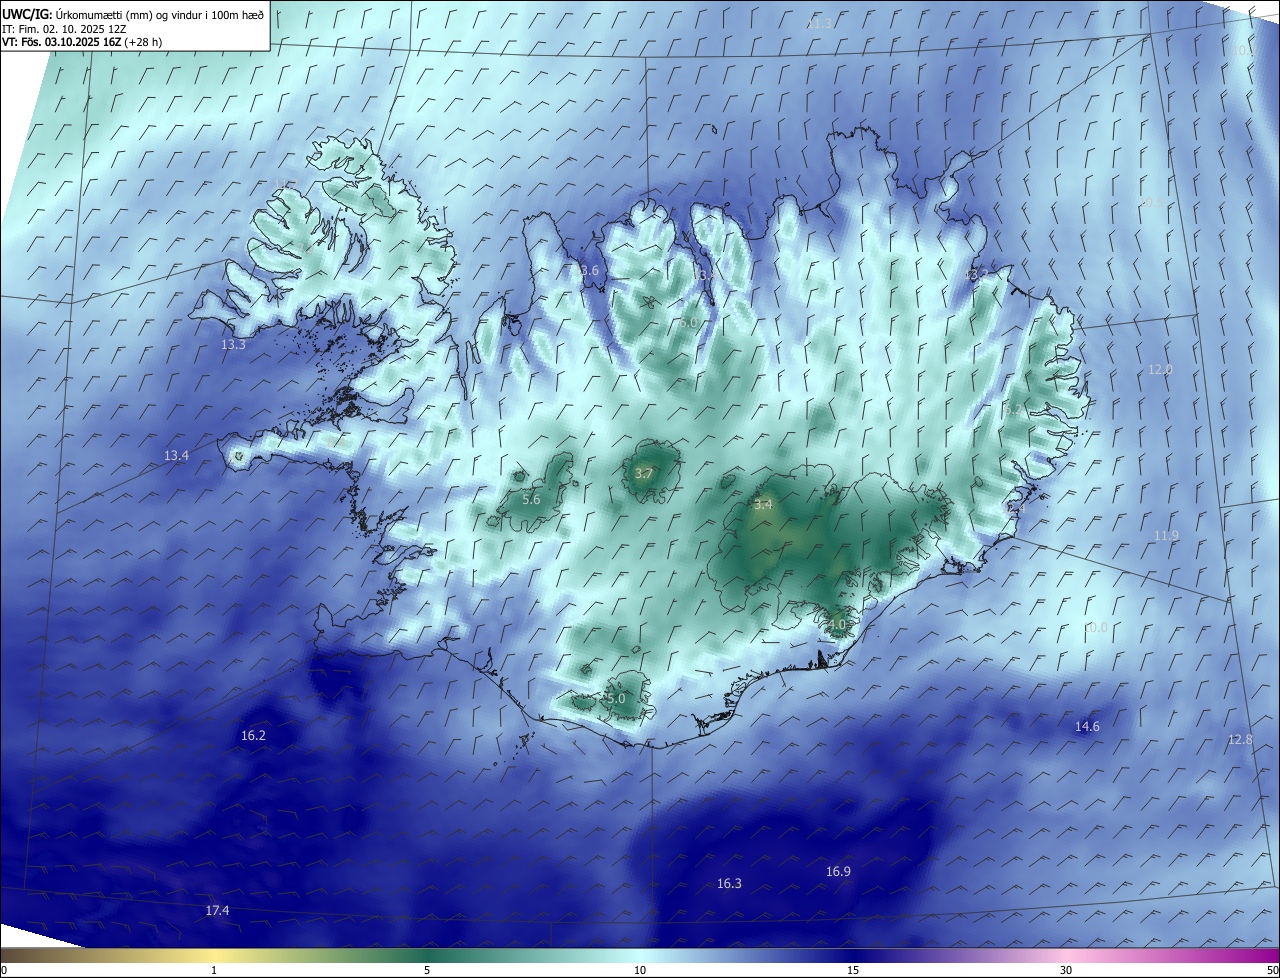Viewport: 1280px width, 978px height.
Task: Click the color scale tick labeled 1
Action: click(214, 970)
